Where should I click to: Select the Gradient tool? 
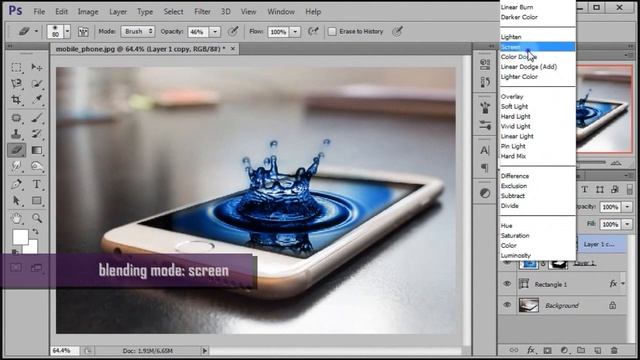coord(37,150)
